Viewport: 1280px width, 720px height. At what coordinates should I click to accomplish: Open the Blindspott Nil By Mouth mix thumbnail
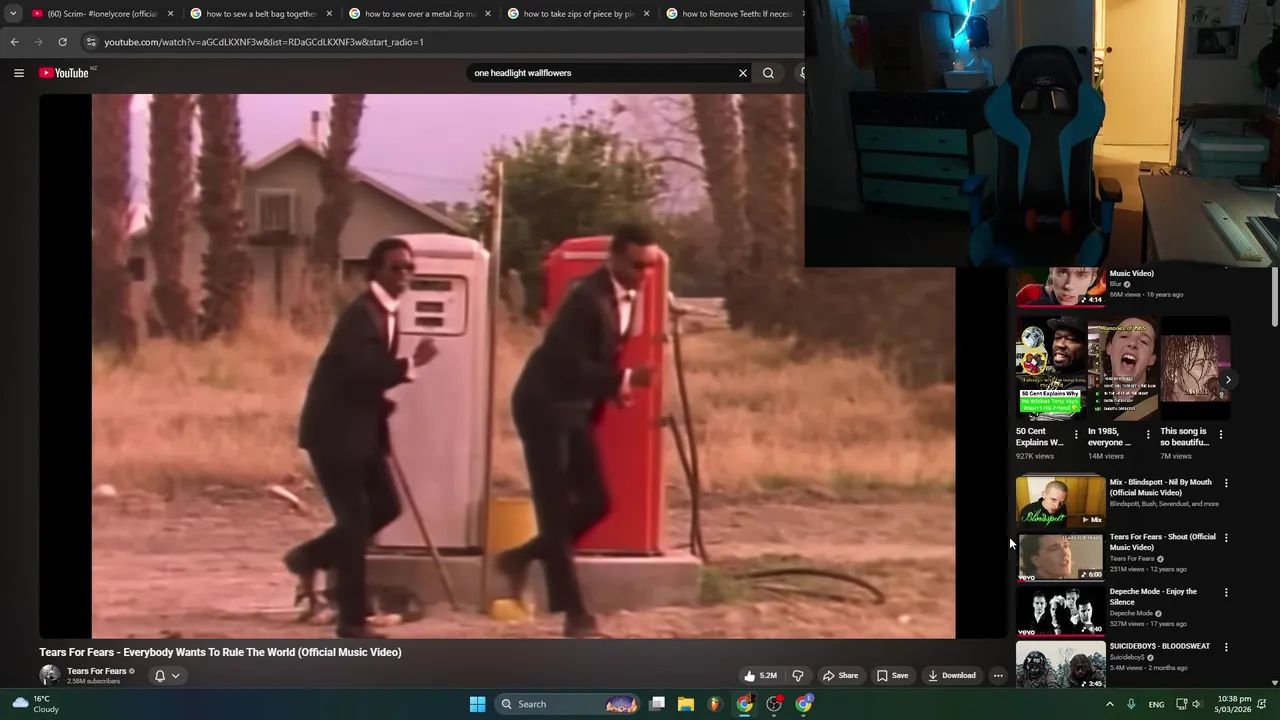tap(1060, 500)
